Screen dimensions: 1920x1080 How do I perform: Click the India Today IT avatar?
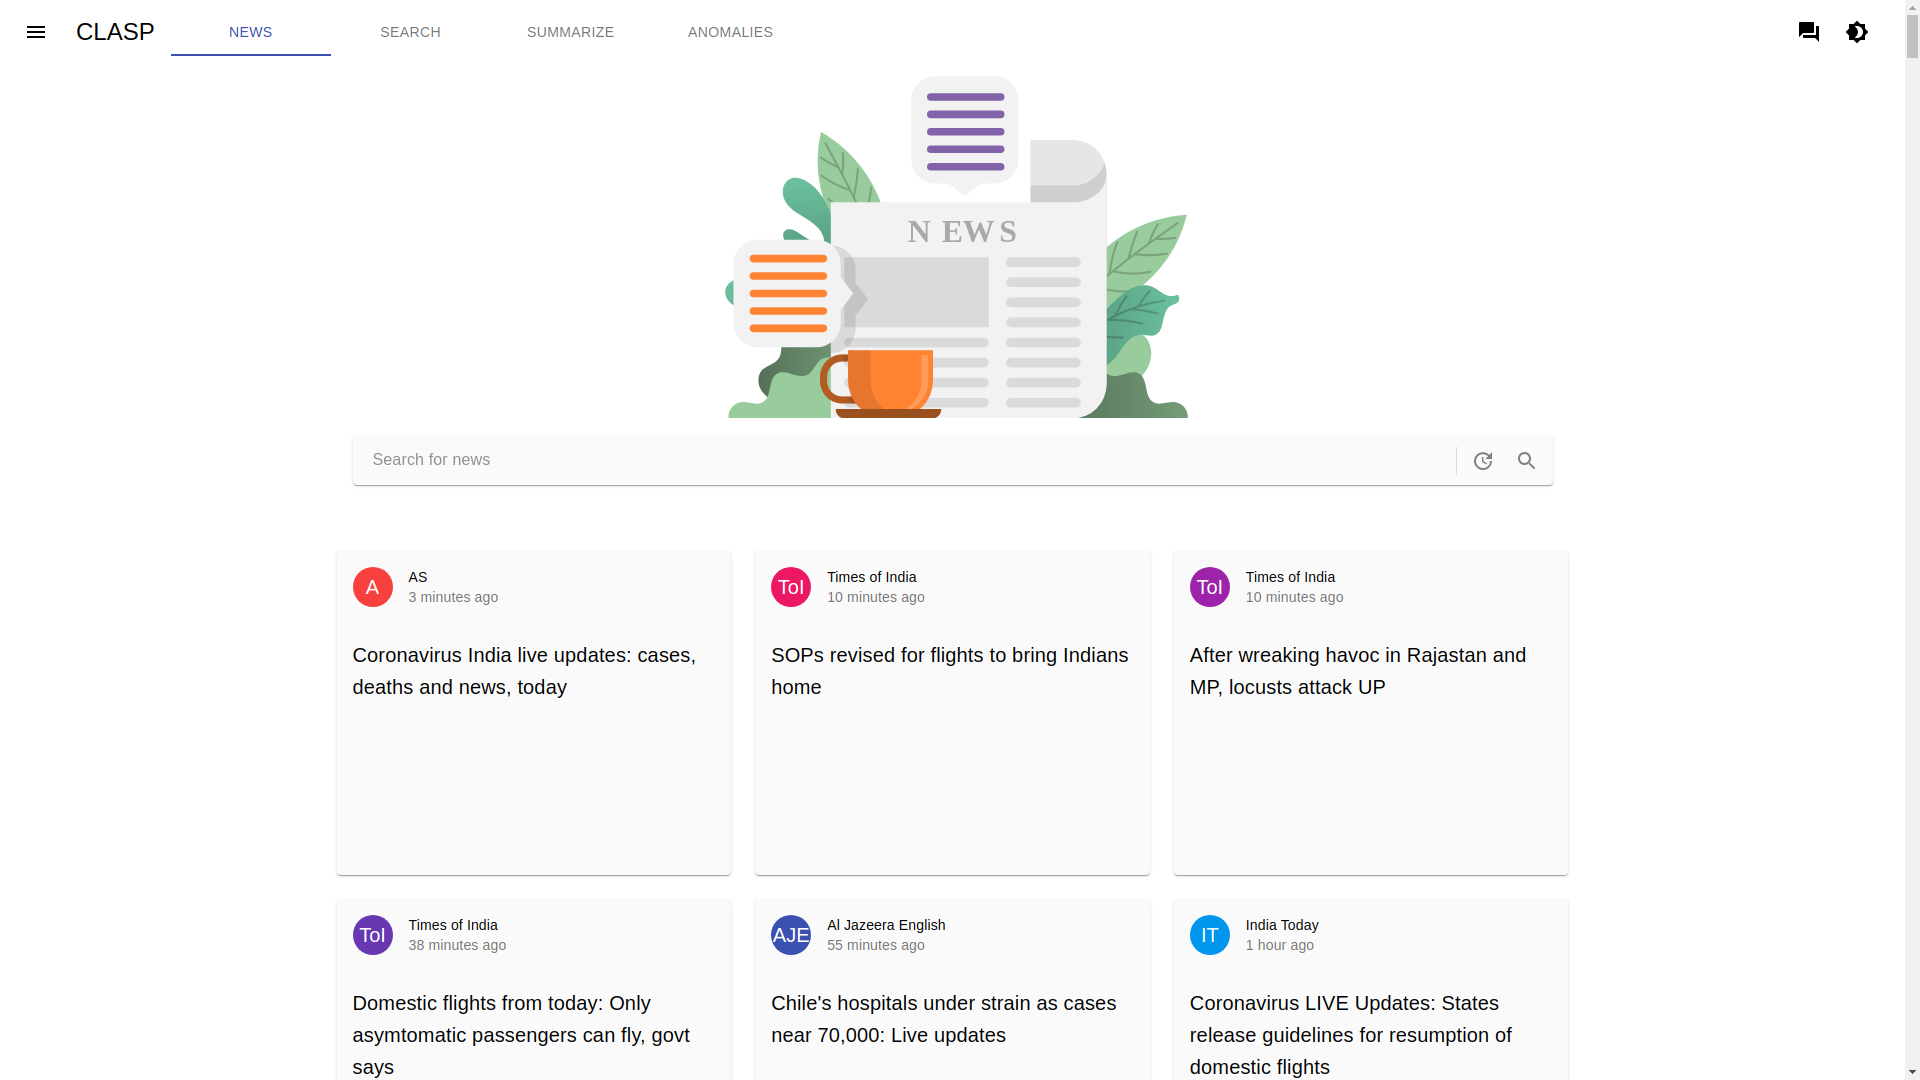[1209, 935]
